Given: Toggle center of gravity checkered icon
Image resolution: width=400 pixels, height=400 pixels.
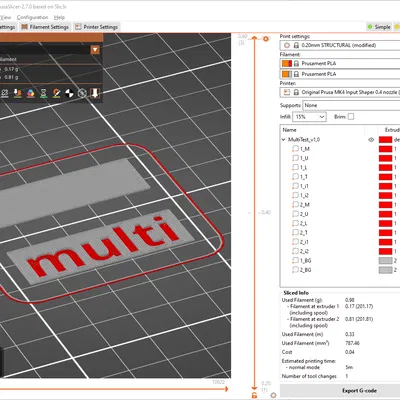Looking at the screenshot, I should click(69, 93).
